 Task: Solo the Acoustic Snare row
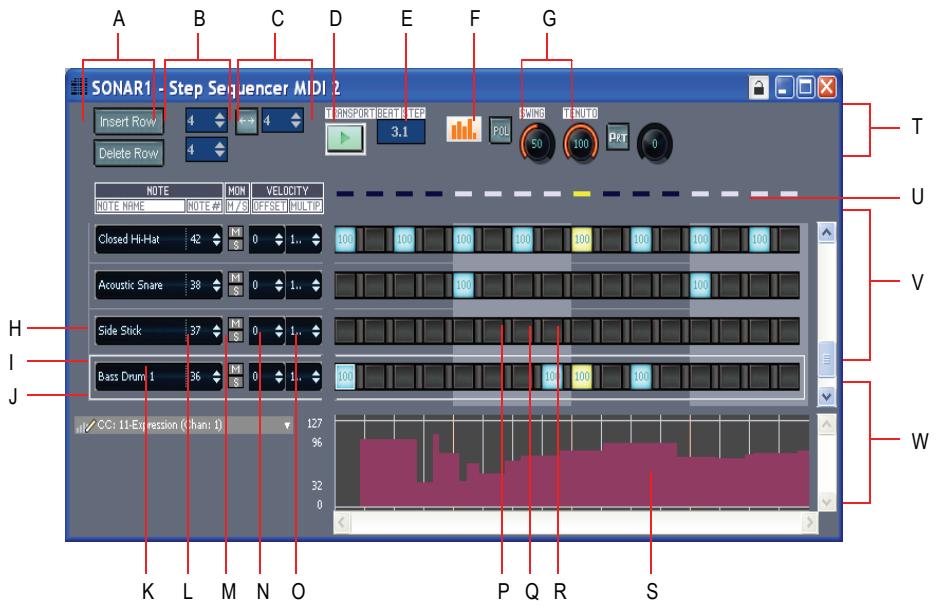(236, 290)
